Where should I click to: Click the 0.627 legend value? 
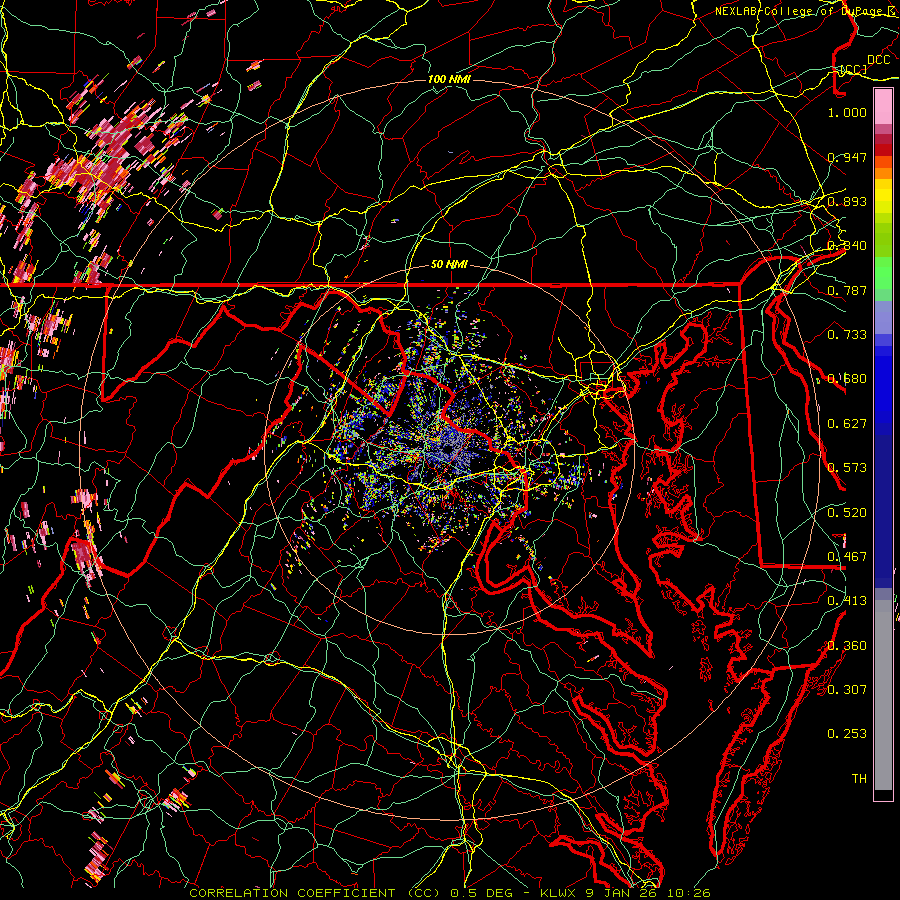click(x=847, y=424)
